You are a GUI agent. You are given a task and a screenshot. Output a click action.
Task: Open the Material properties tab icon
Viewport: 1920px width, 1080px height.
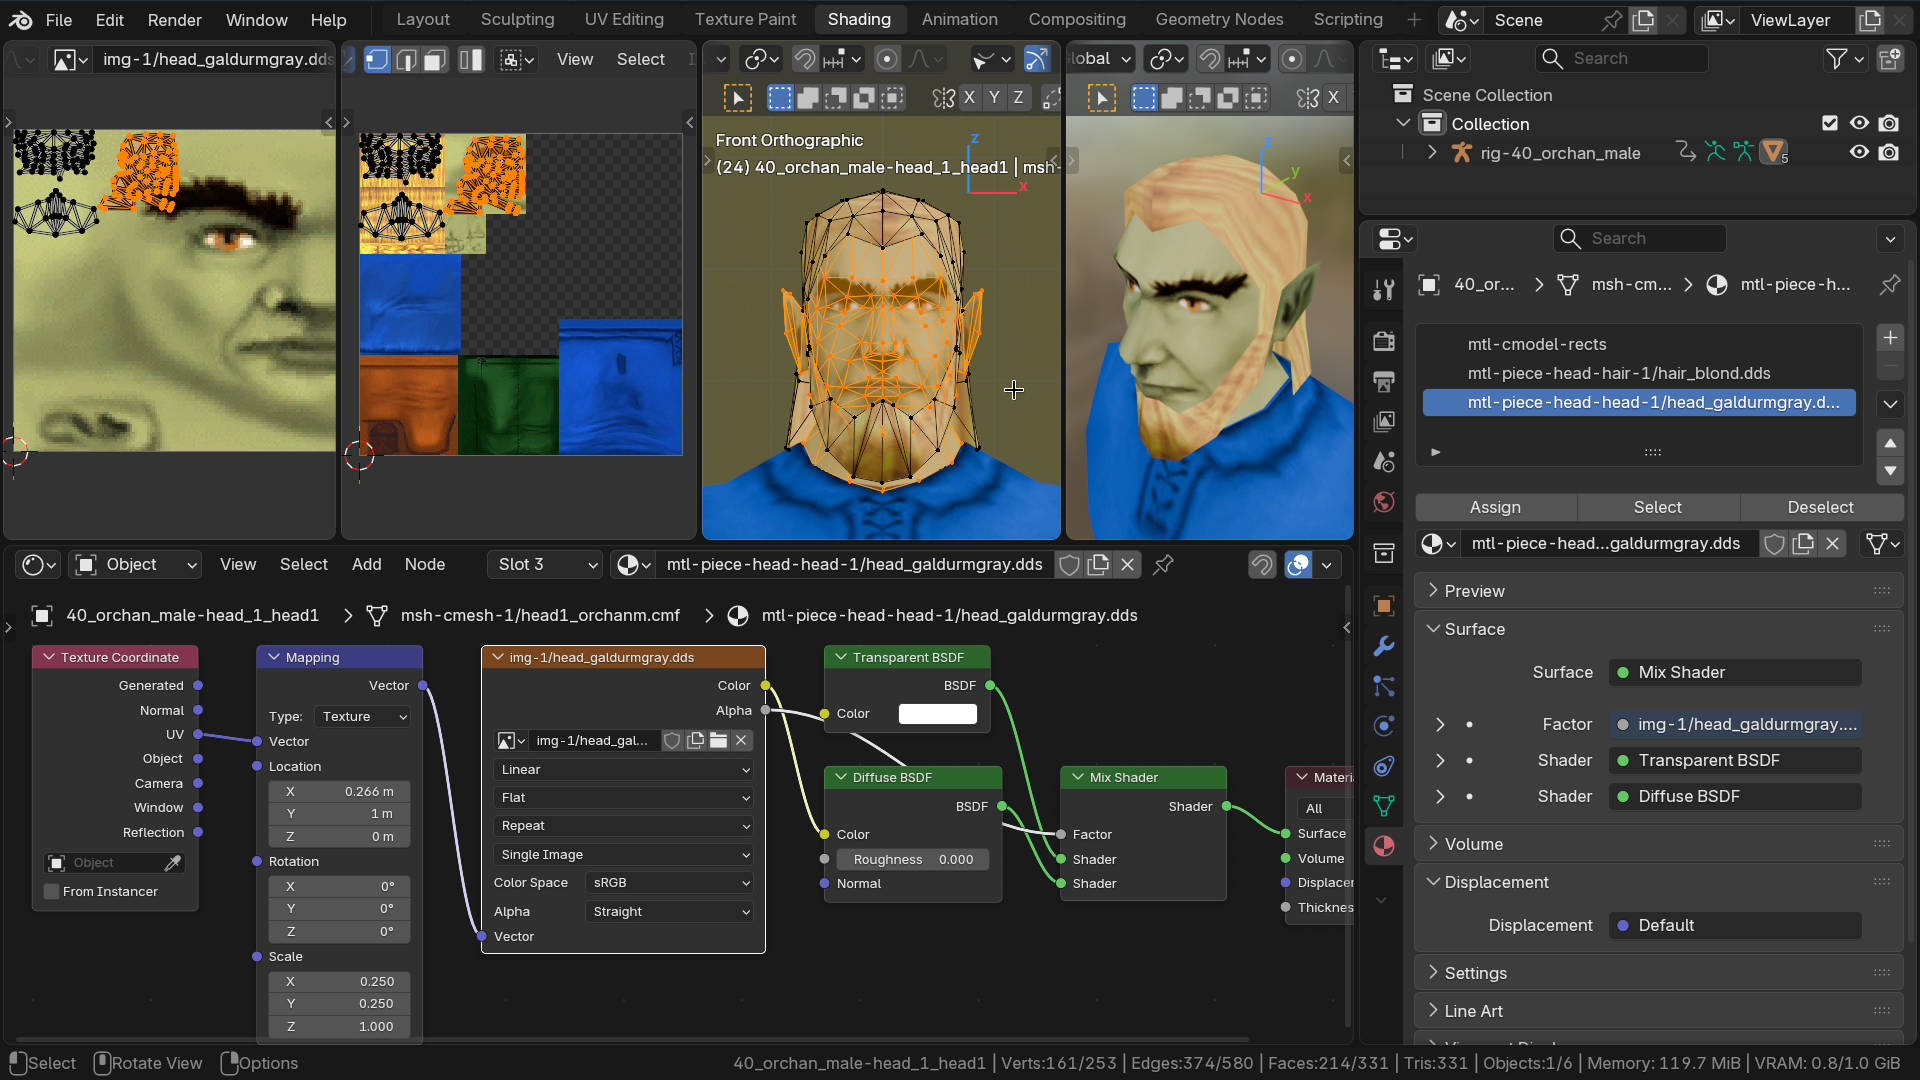click(x=1384, y=846)
